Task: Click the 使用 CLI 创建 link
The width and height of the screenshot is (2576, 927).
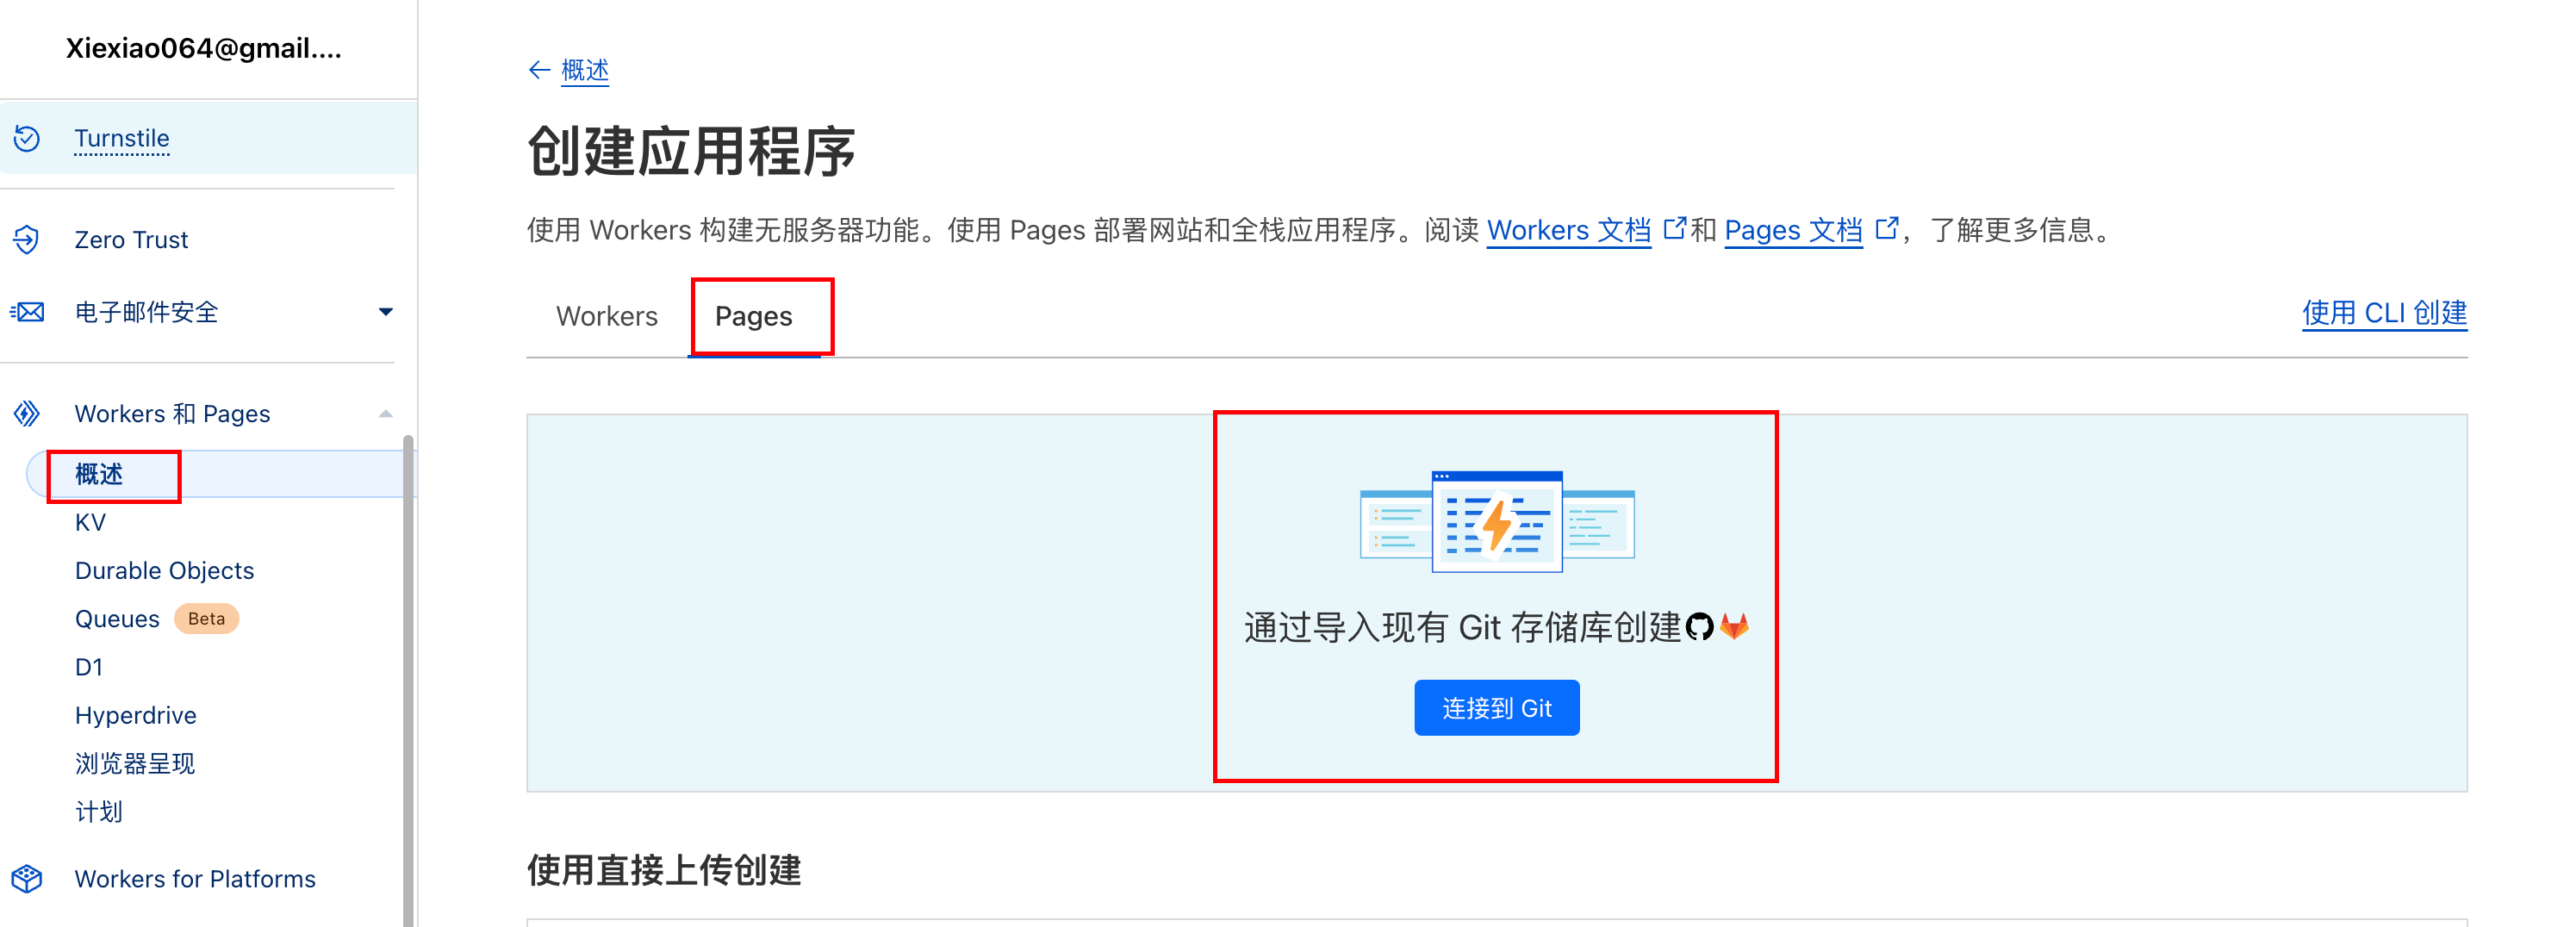Action: (x=2384, y=313)
